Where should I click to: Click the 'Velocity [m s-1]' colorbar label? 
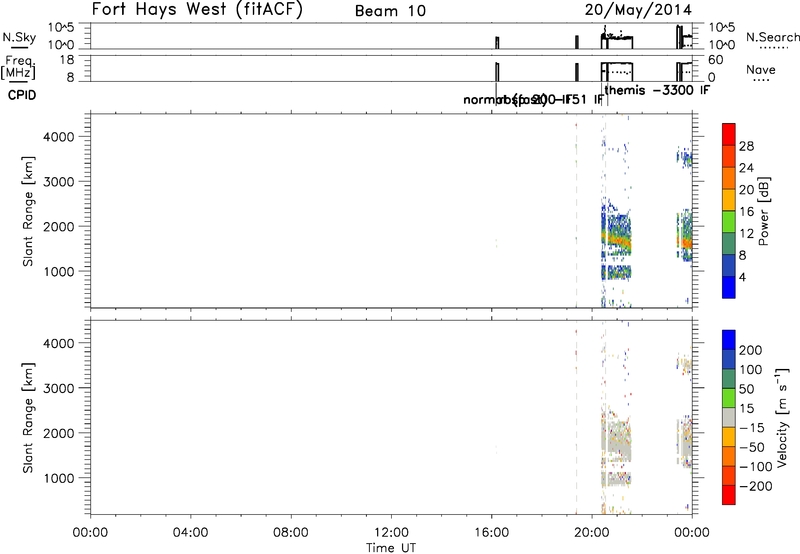[781, 418]
